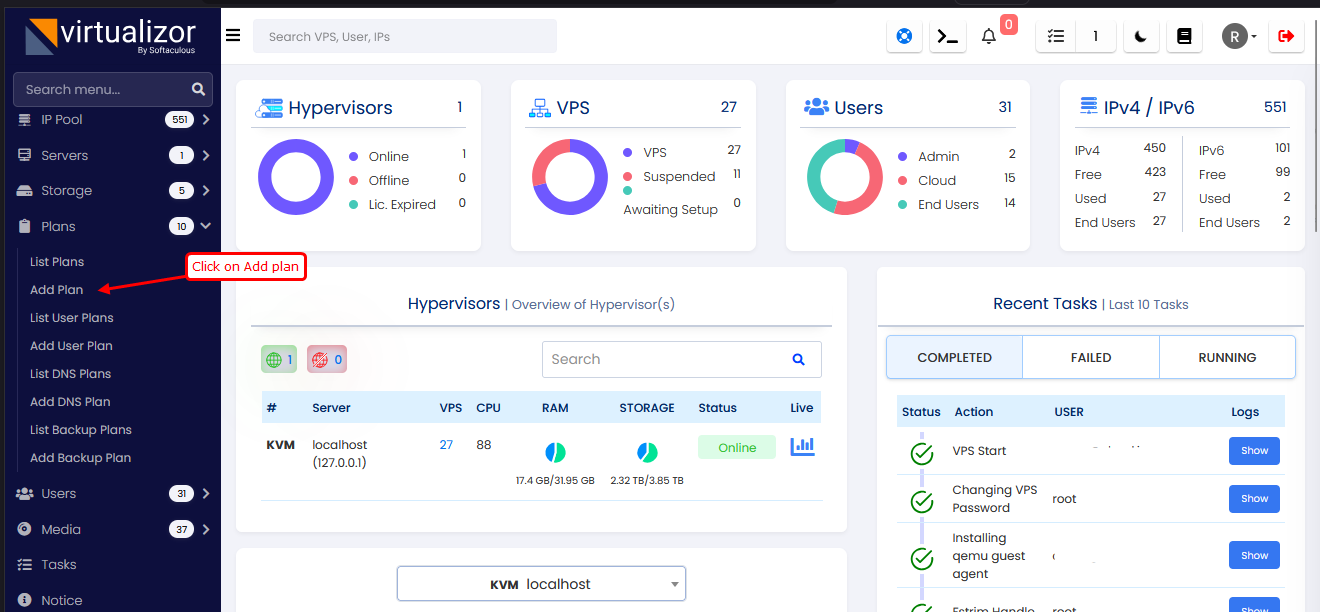This screenshot has height=612, width=1320.
Task: Filter hypervisors by online globe badge
Action: pyautogui.click(x=279, y=359)
